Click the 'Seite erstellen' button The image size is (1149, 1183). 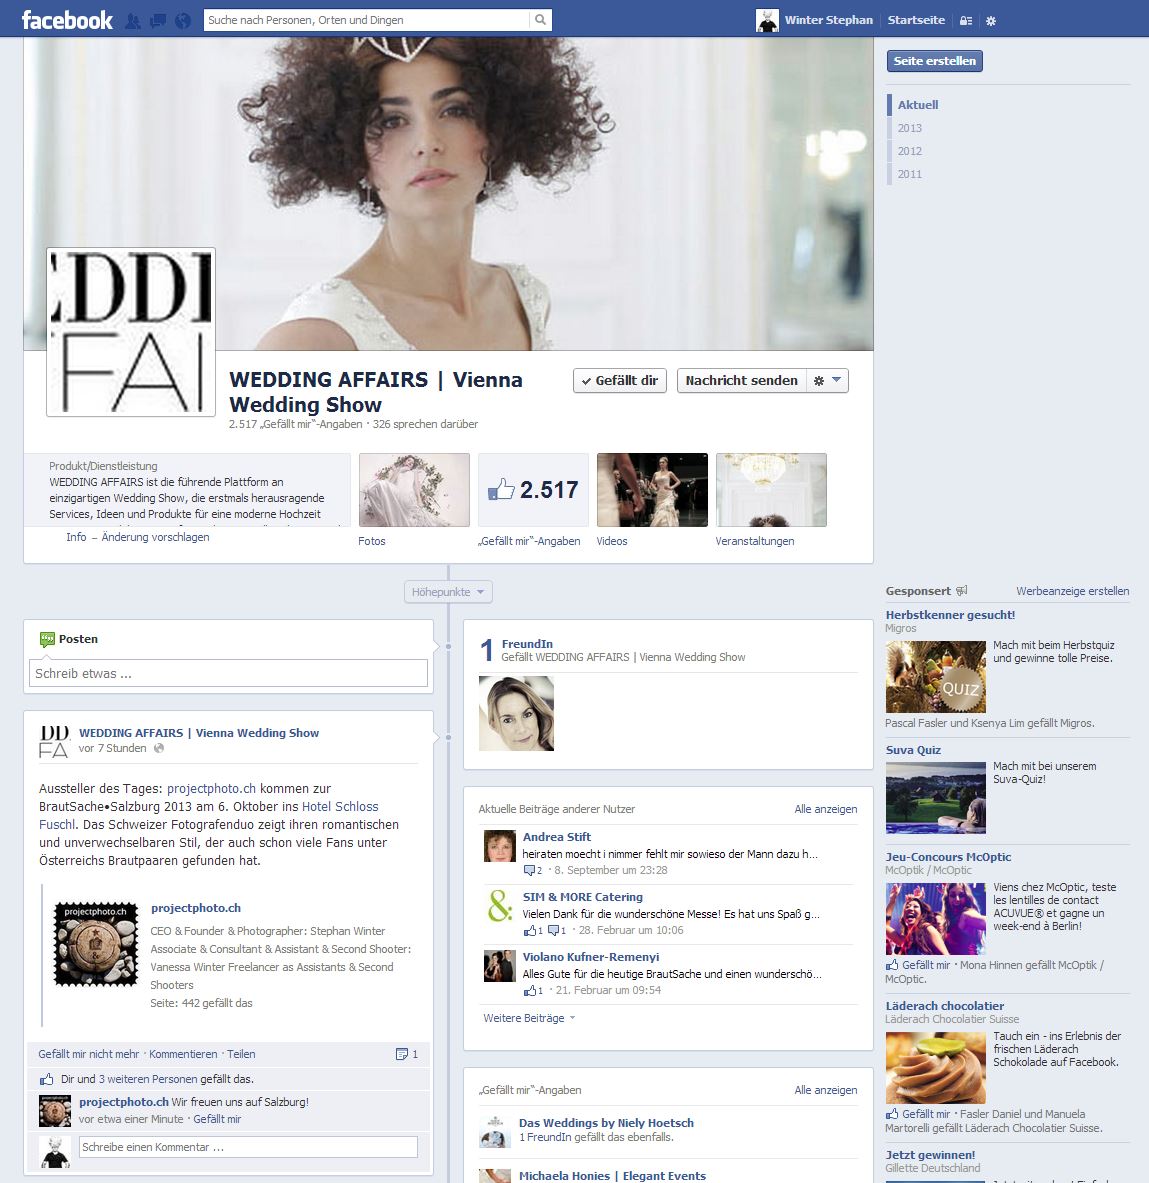pyautogui.click(x=935, y=61)
